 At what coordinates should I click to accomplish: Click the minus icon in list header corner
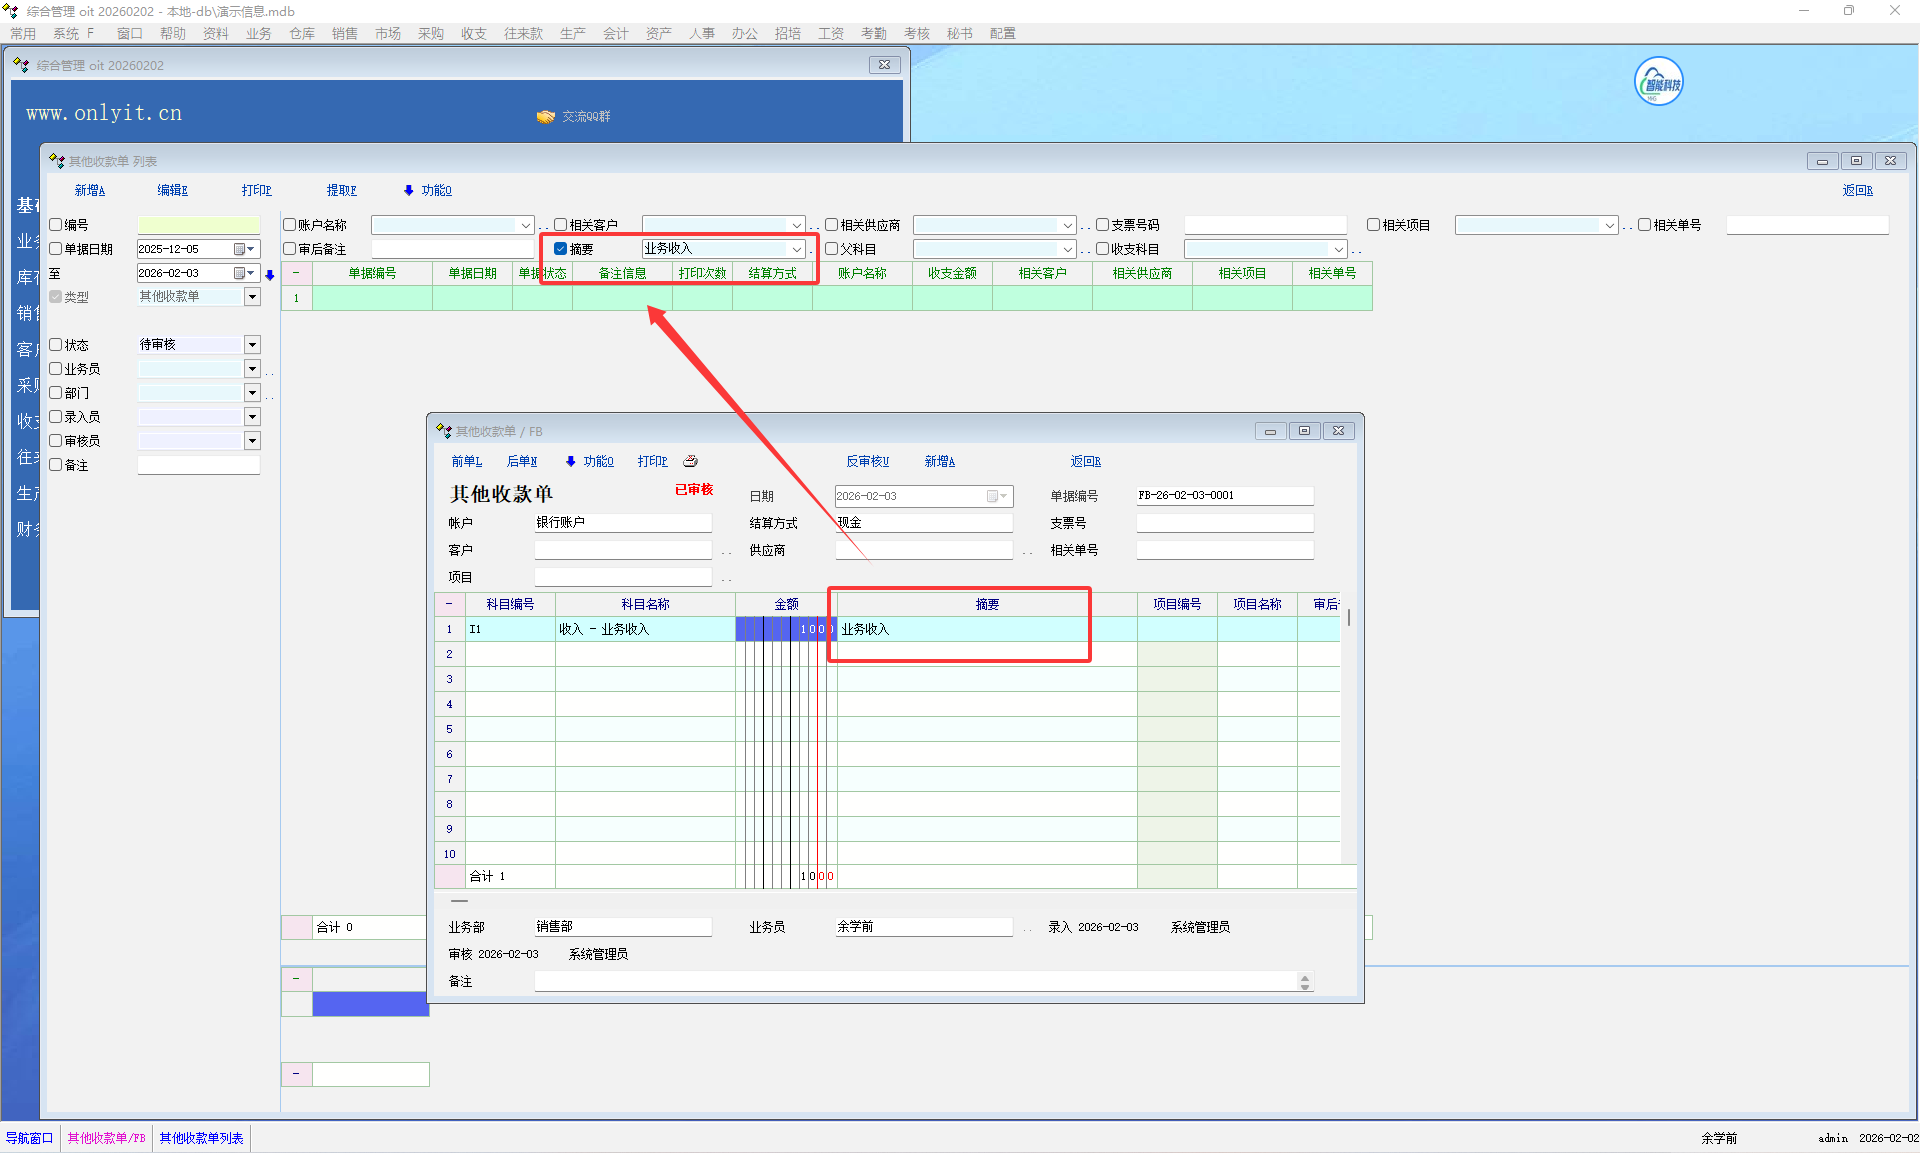[296, 273]
